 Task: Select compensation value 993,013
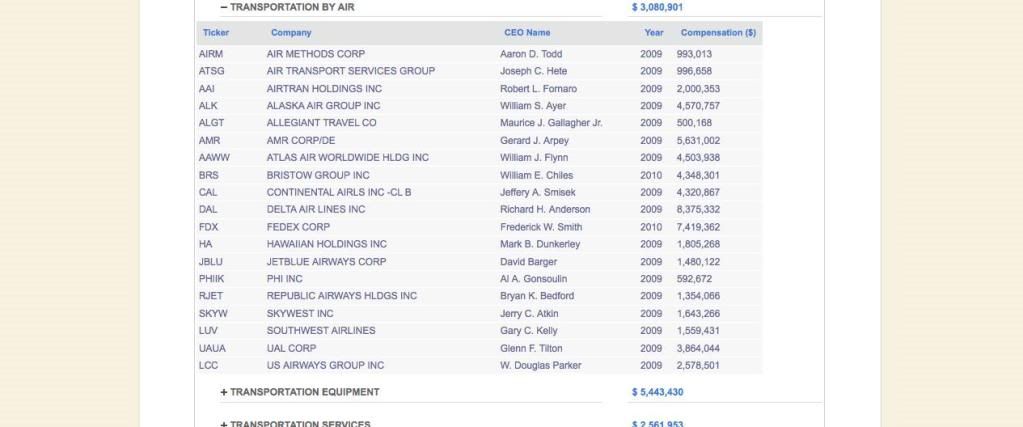coord(694,54)
